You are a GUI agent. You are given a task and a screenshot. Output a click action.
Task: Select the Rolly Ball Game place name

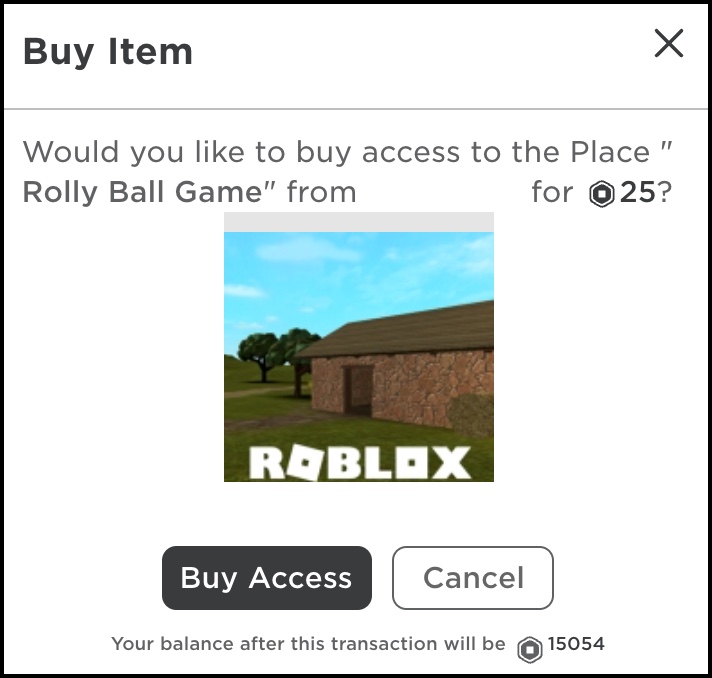point(142,193)
